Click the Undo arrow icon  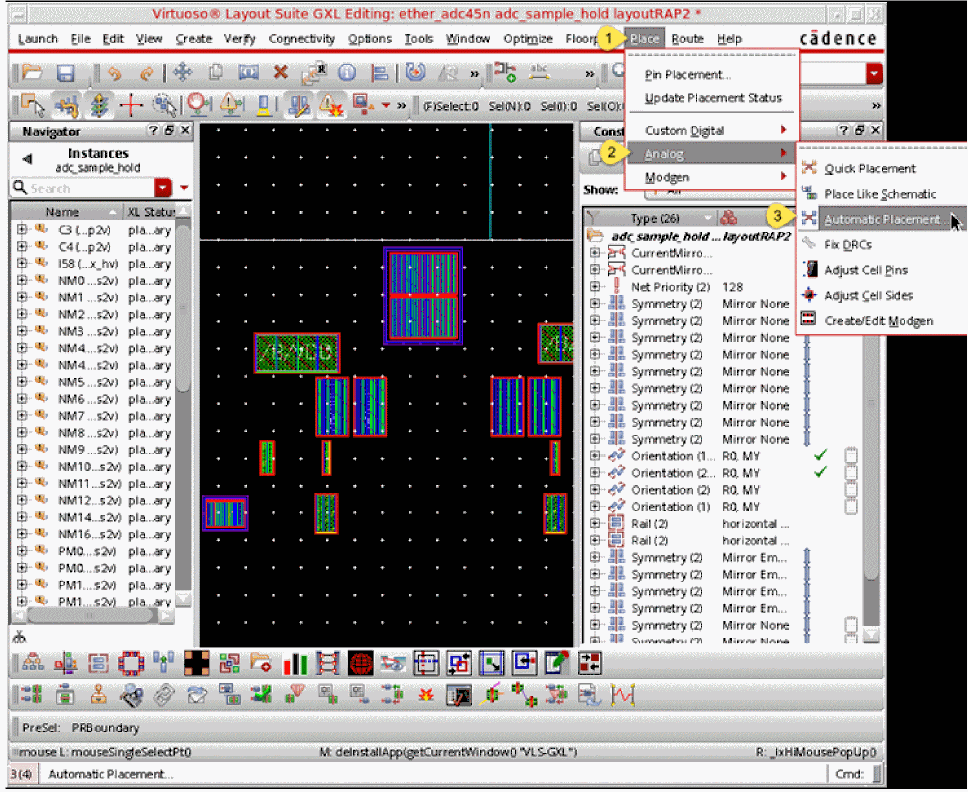coord(115,73)
